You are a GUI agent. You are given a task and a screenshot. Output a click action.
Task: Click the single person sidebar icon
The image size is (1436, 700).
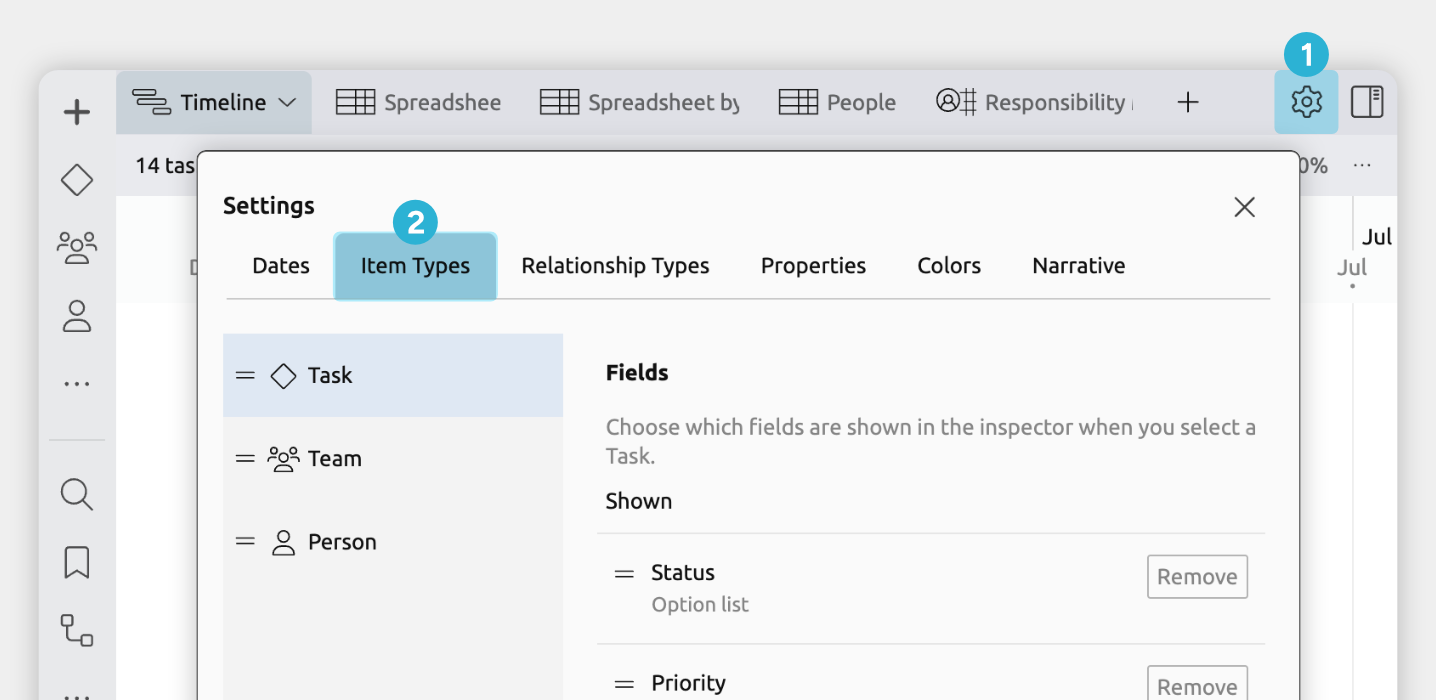click(x=77, y=316)
